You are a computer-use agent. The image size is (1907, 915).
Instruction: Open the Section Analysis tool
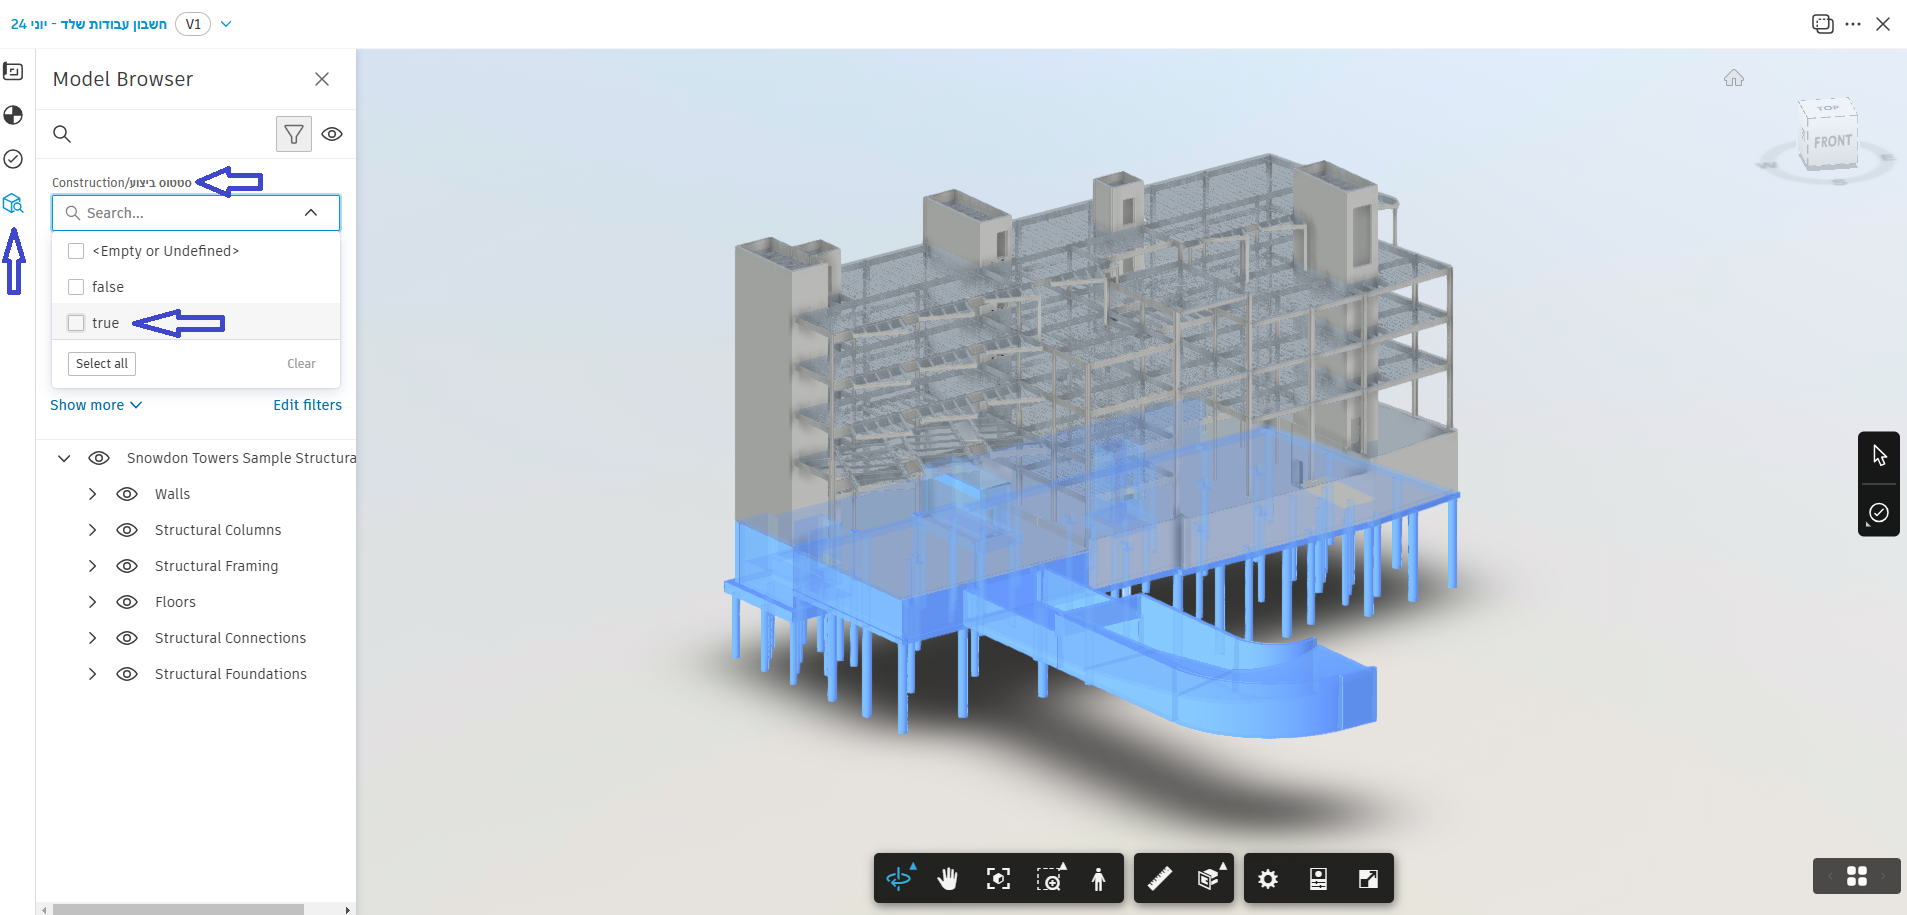click(1208, 878)
